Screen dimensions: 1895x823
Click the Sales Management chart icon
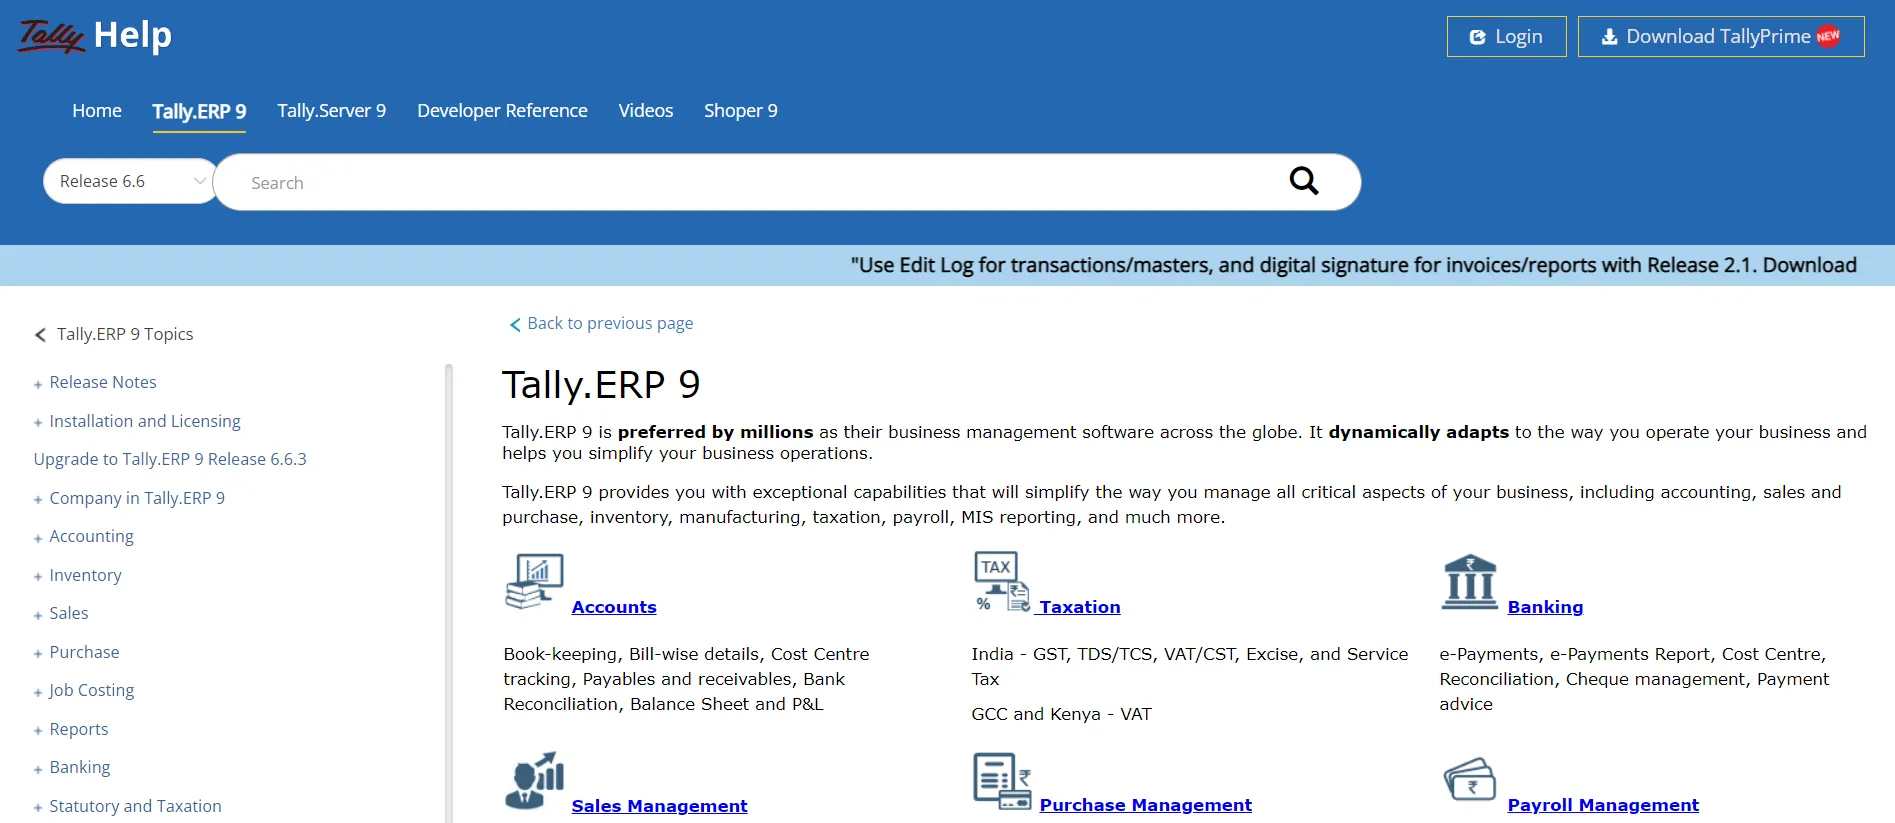click(x=535, y=780)
